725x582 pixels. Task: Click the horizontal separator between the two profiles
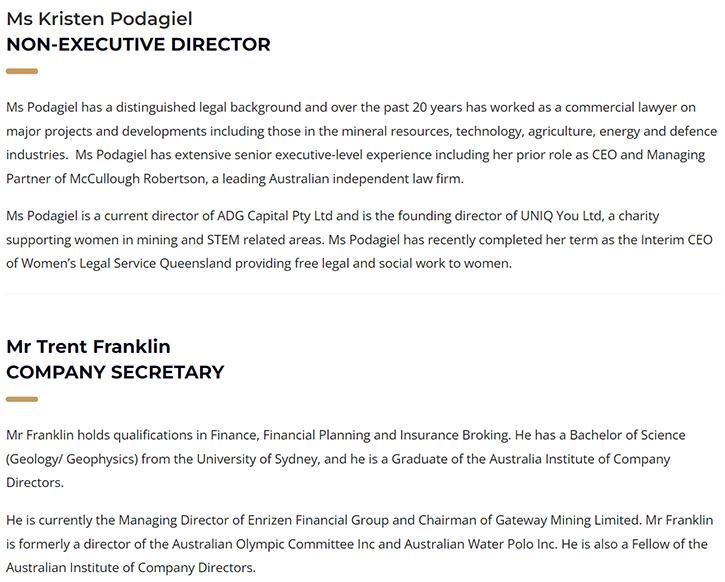[x=363, y=294]
